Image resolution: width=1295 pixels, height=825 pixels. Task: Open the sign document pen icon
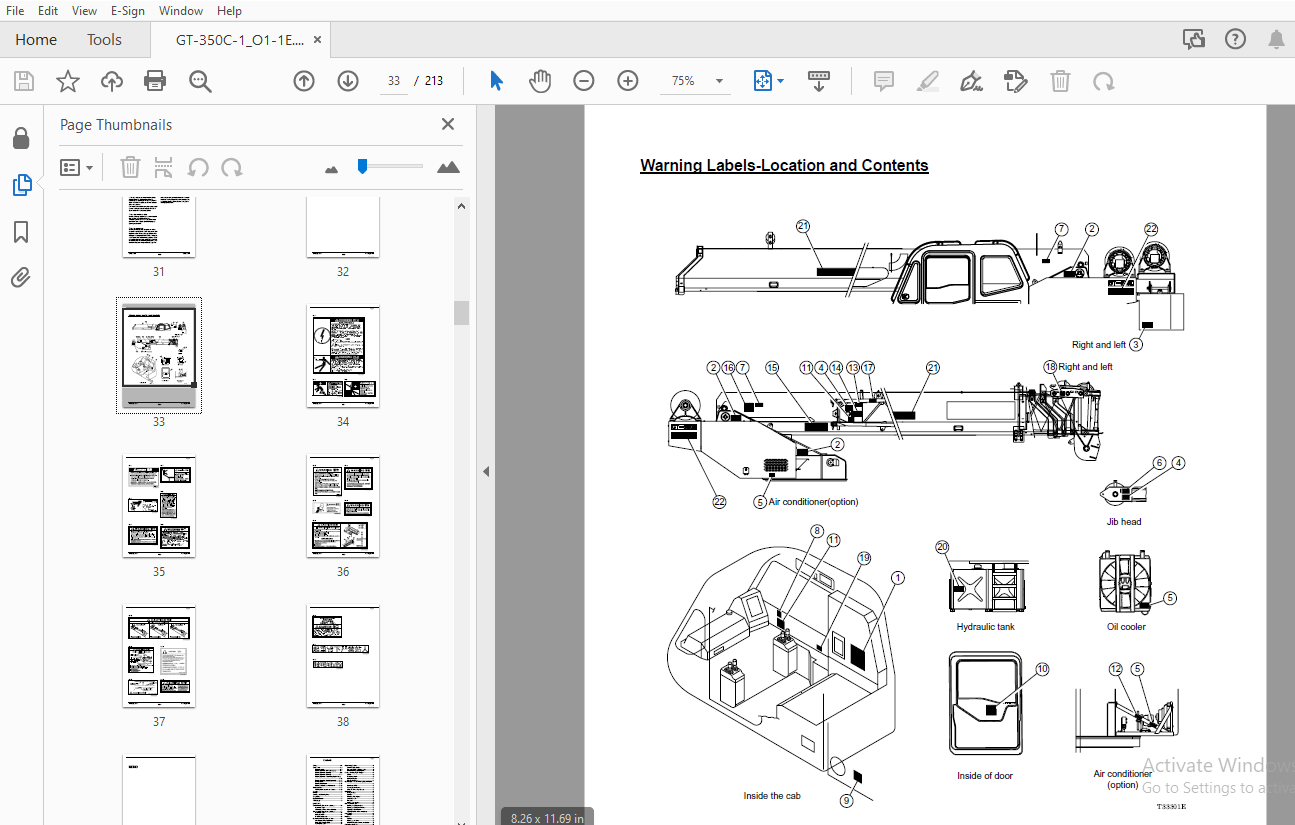(x=971, y=81)
